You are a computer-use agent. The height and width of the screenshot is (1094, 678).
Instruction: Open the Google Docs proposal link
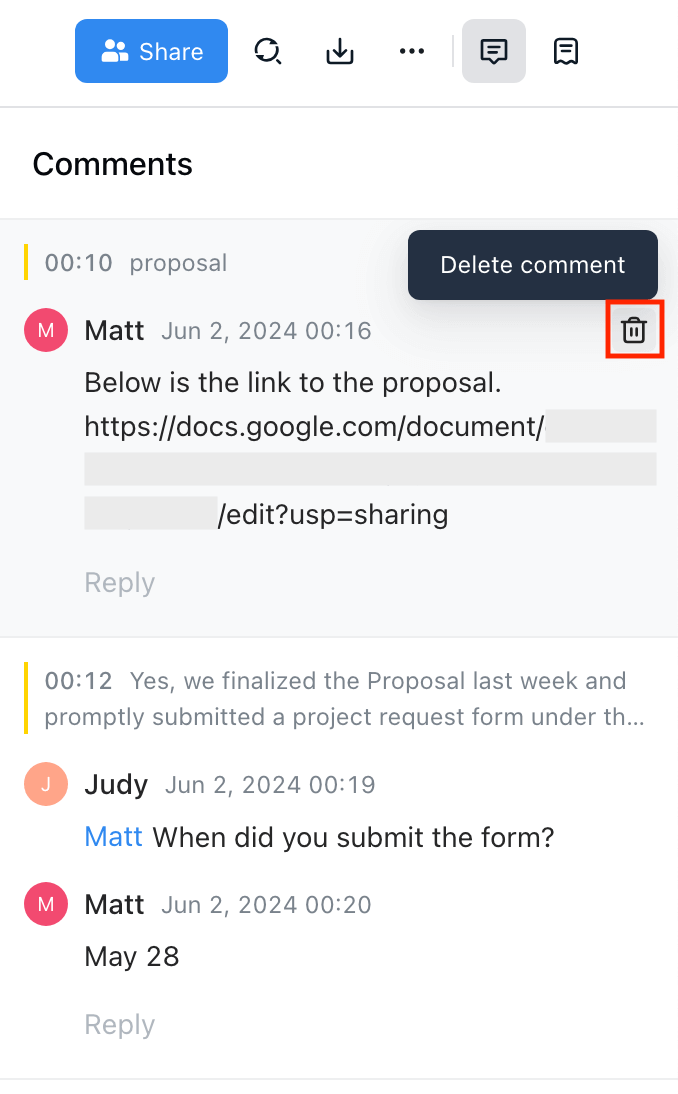click(x=314, y=428)
